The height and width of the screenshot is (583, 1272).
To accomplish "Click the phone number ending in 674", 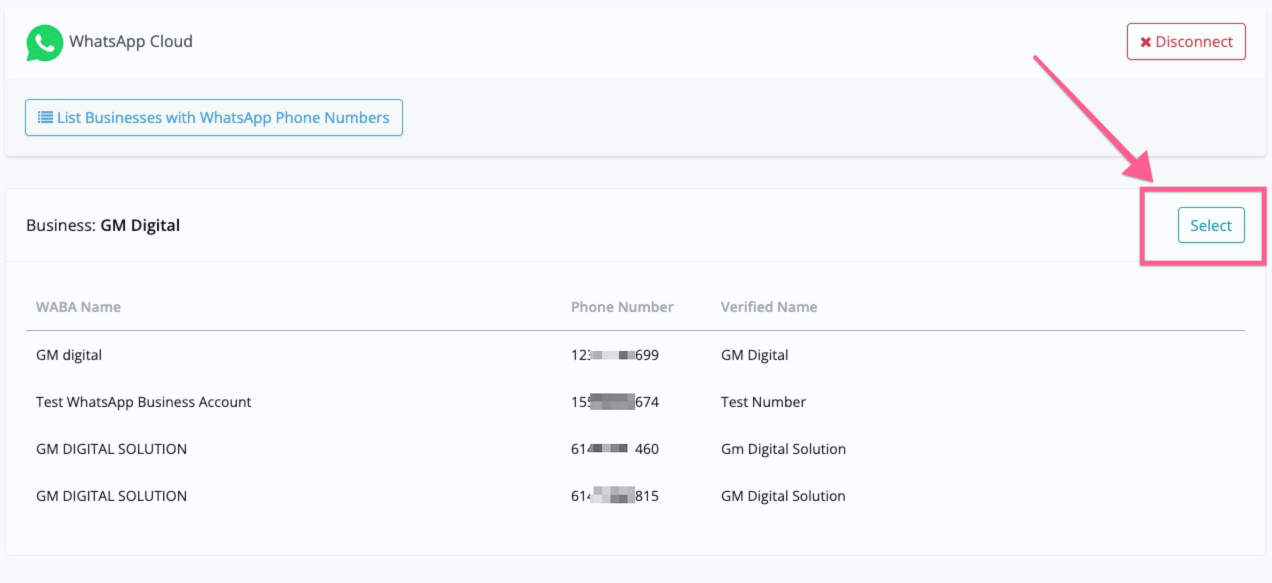I will (615, 402).
